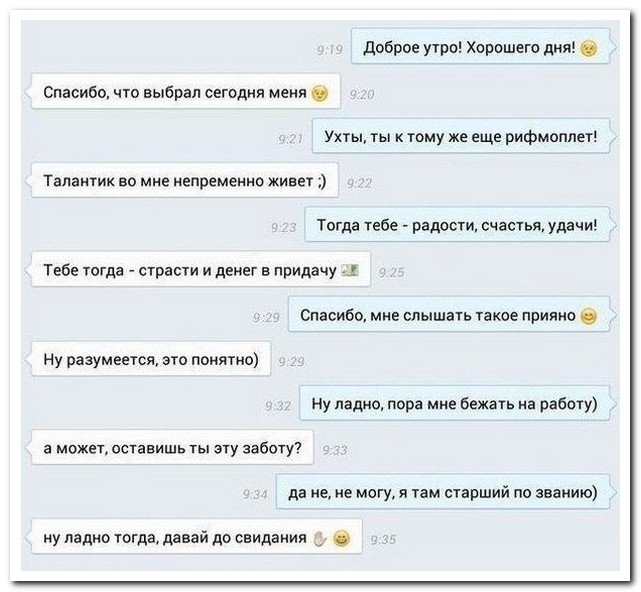This screenshot has width=641, height=592.
Task: Click the smiling emoji next to waving hand
Action: pos(341,538)
